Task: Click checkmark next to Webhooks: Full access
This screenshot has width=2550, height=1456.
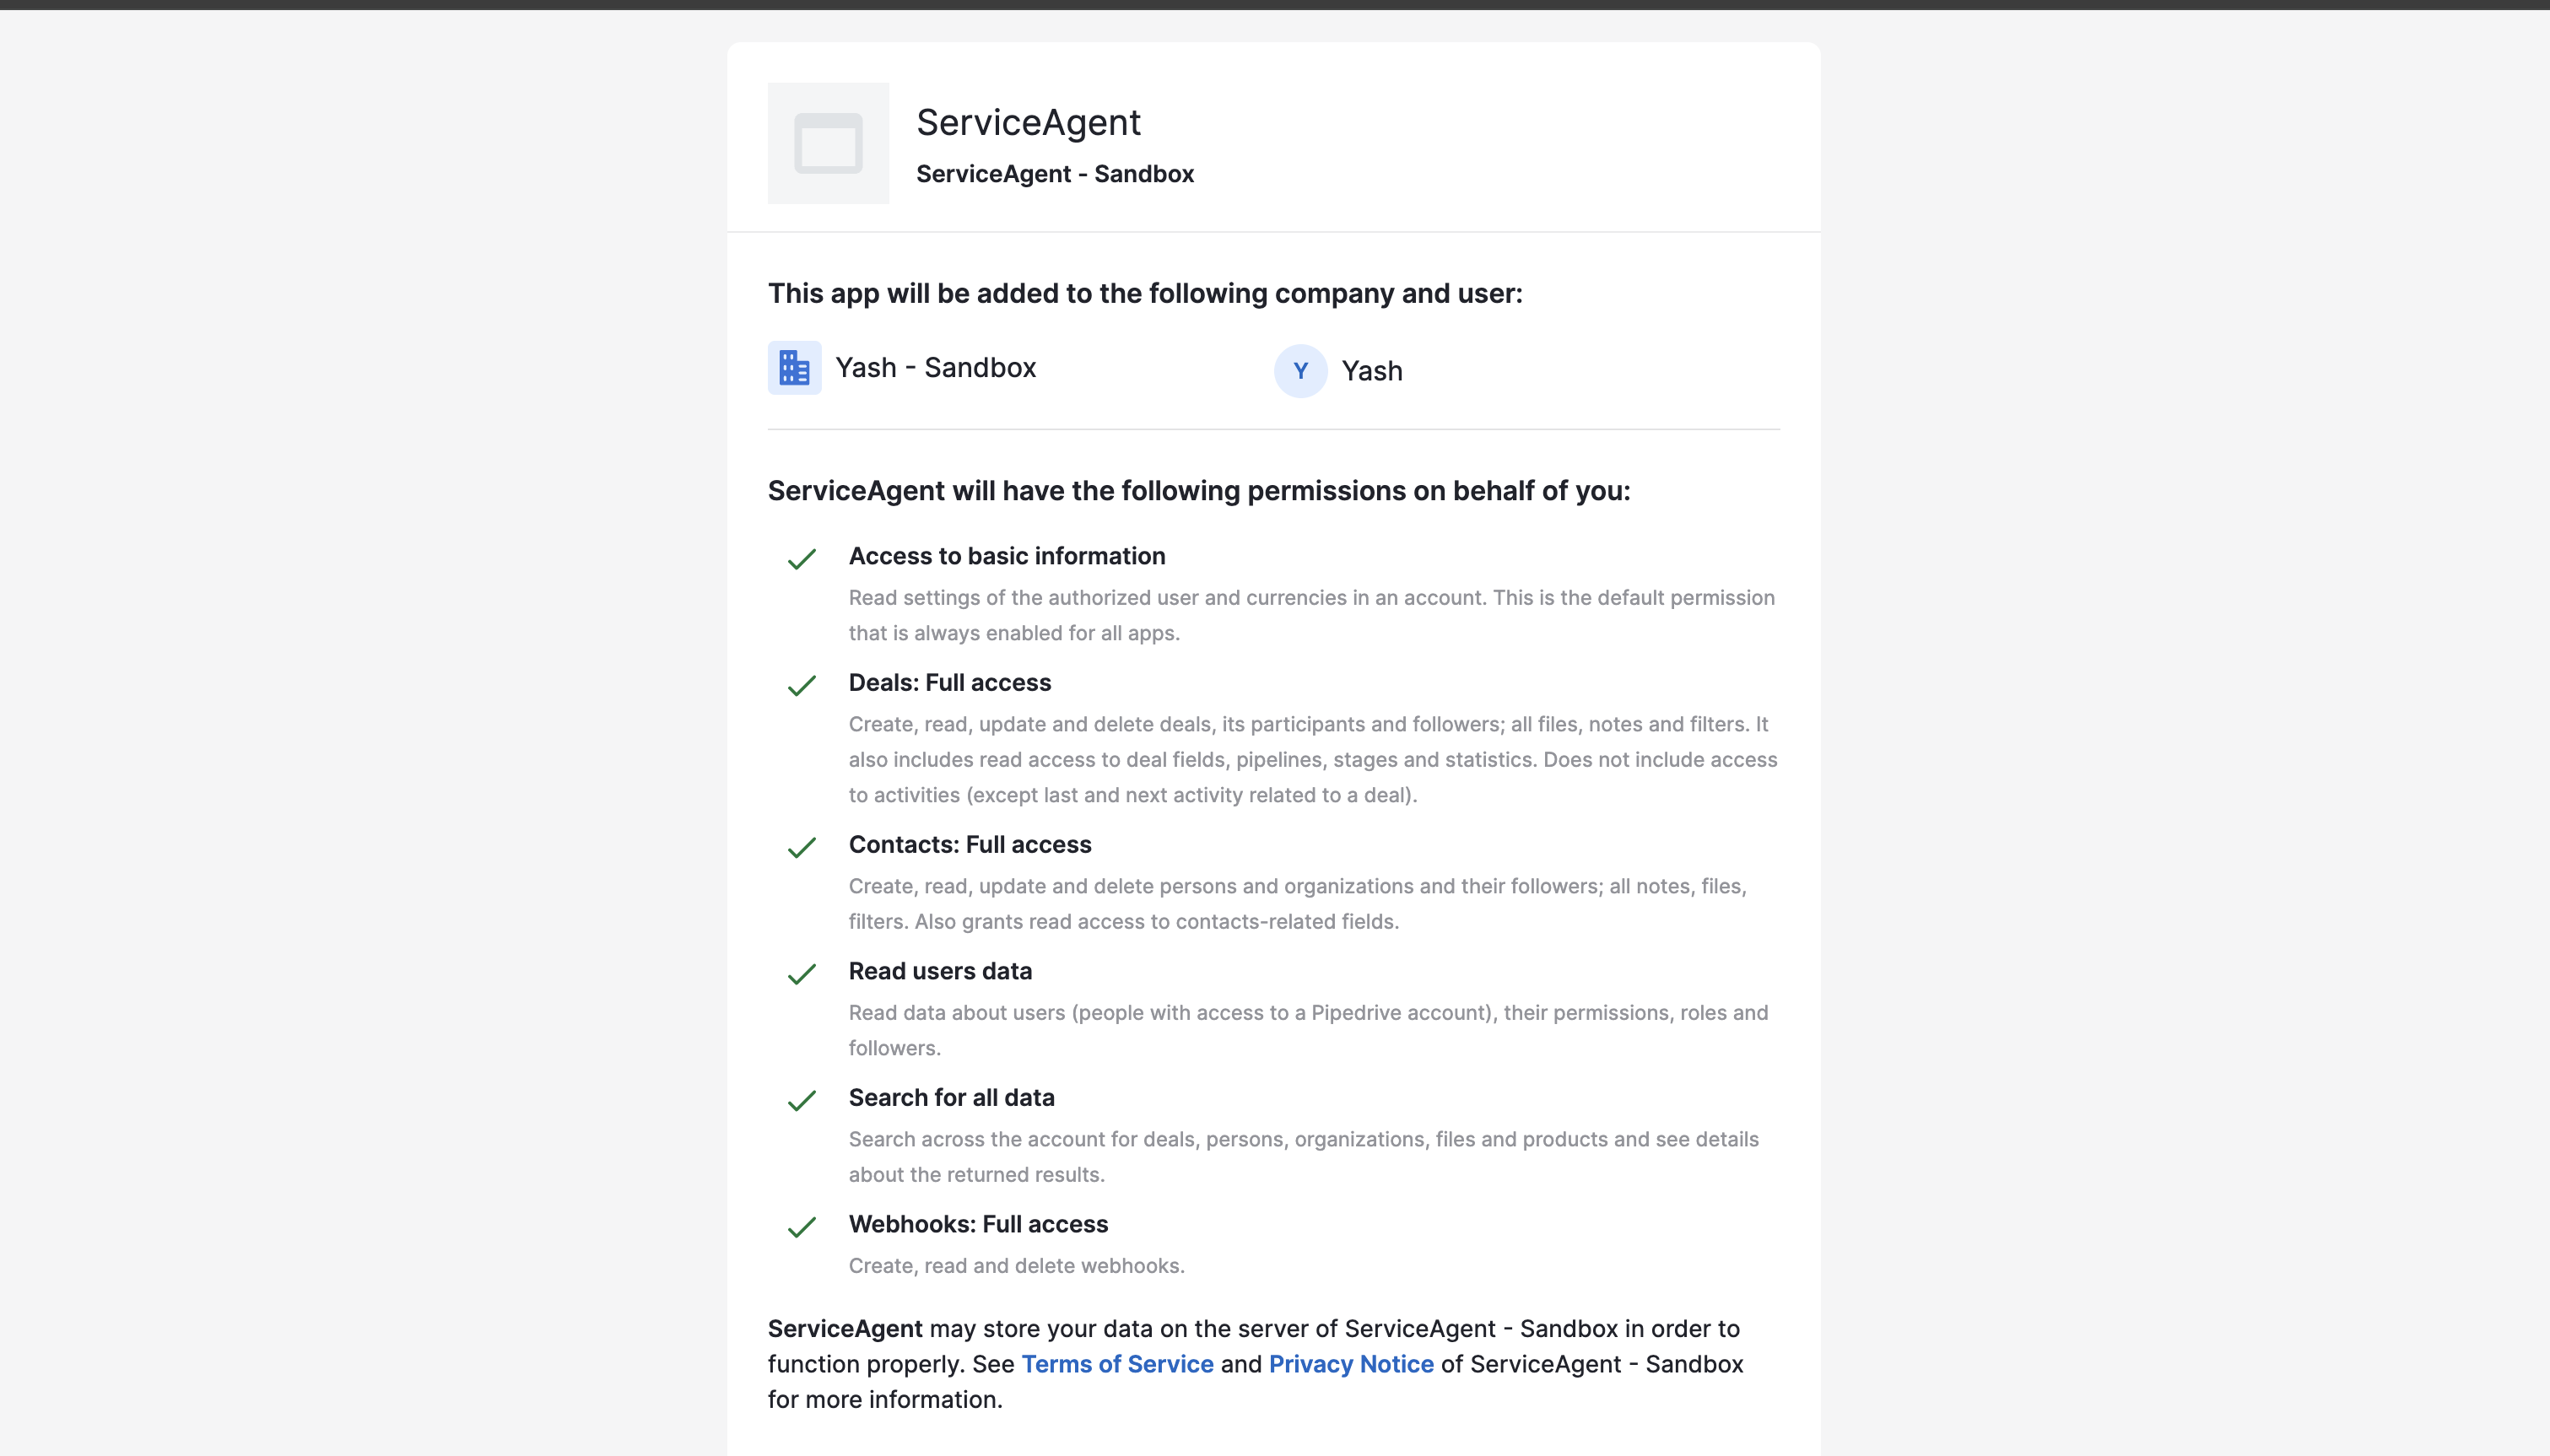Action: pyautogui.click(x=802, y=1227)
